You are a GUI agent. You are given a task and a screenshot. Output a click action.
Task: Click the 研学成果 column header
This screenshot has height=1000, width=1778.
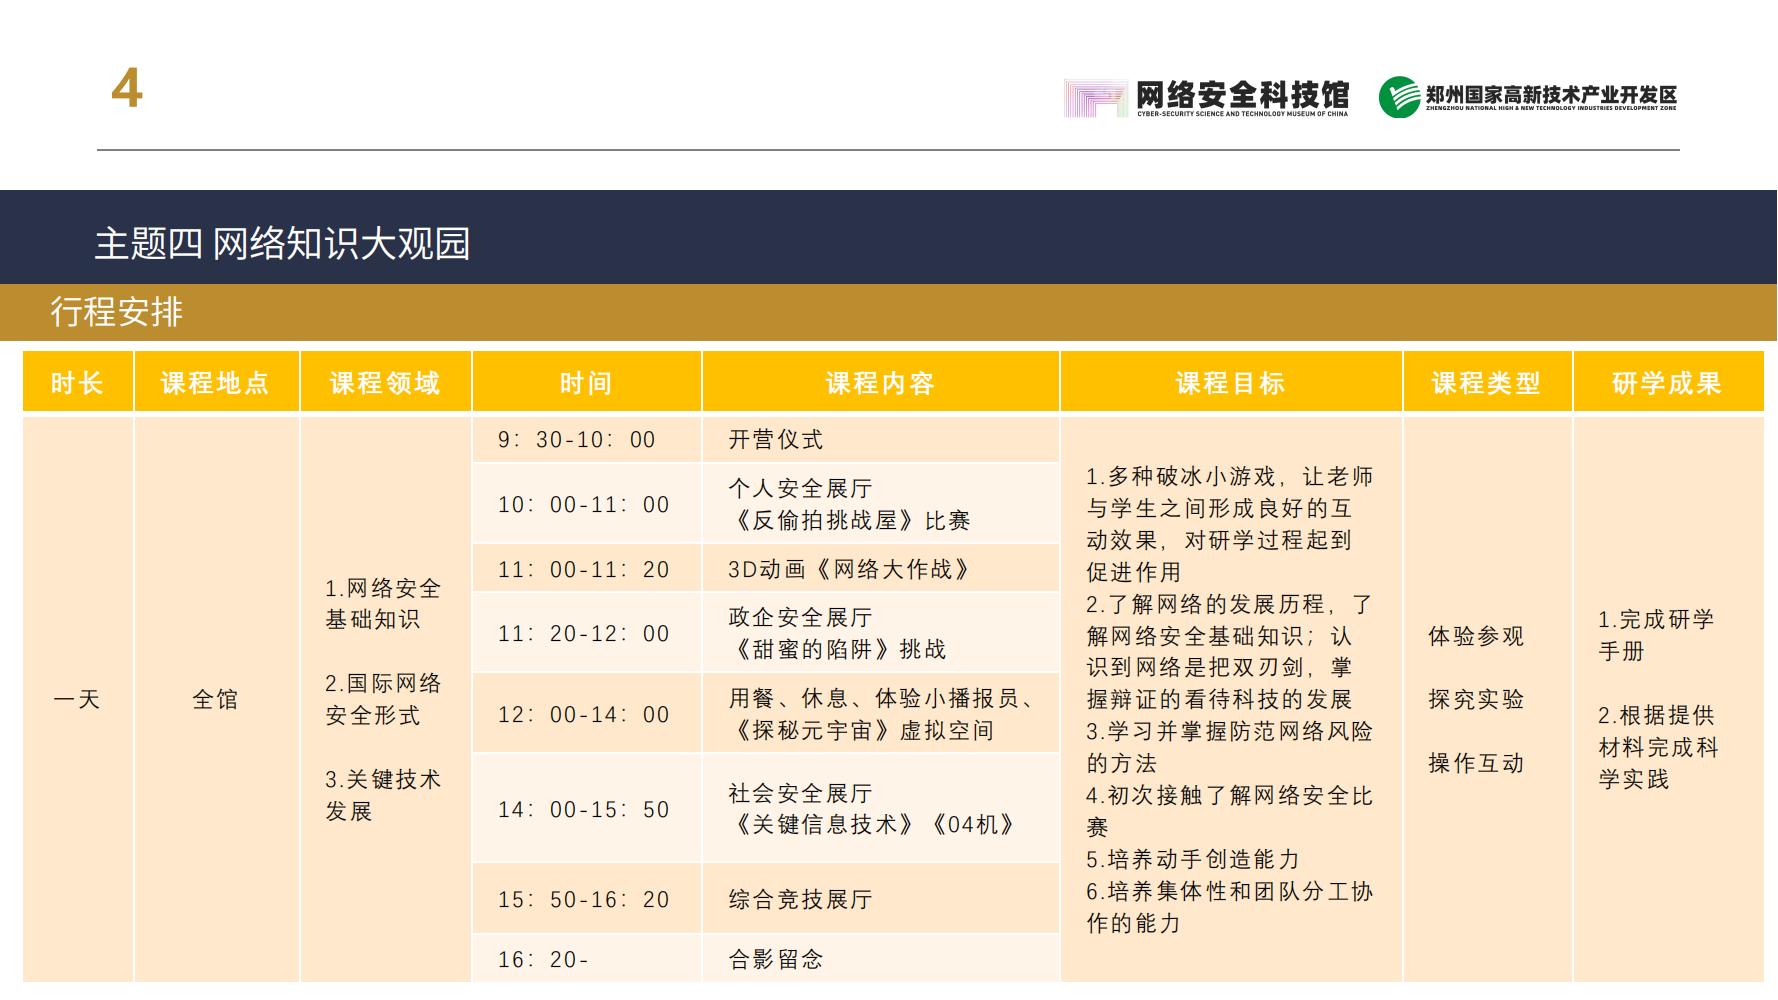click(1668, 382)
